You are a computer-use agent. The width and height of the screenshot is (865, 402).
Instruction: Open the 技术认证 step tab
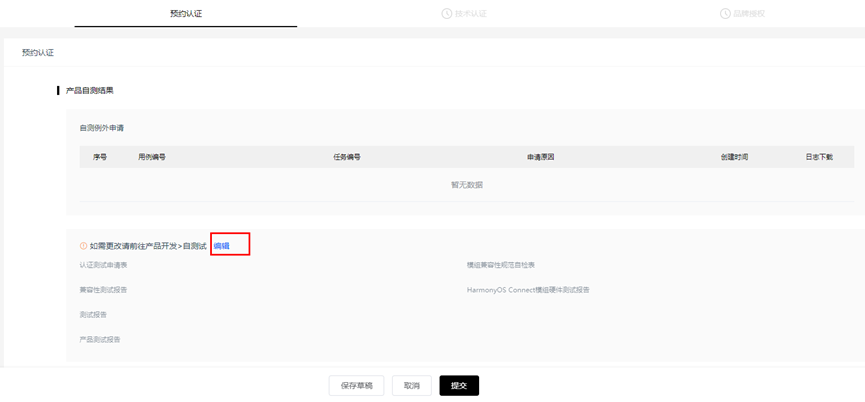(x=464, y=14)
